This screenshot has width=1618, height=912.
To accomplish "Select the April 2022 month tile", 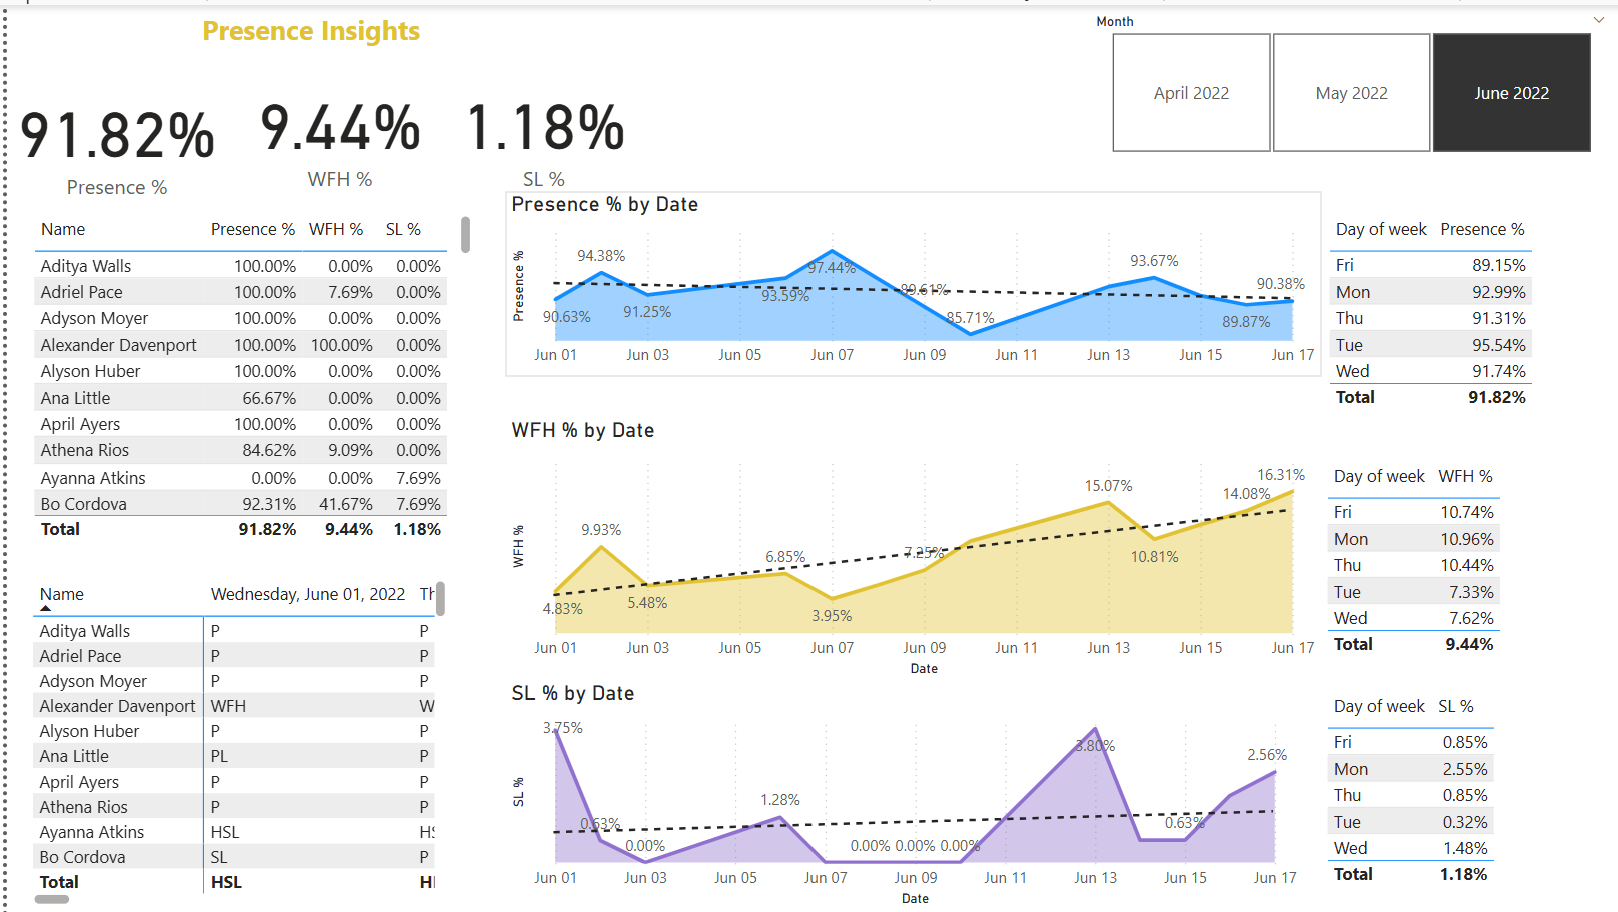I will [x=1191, y=93].
